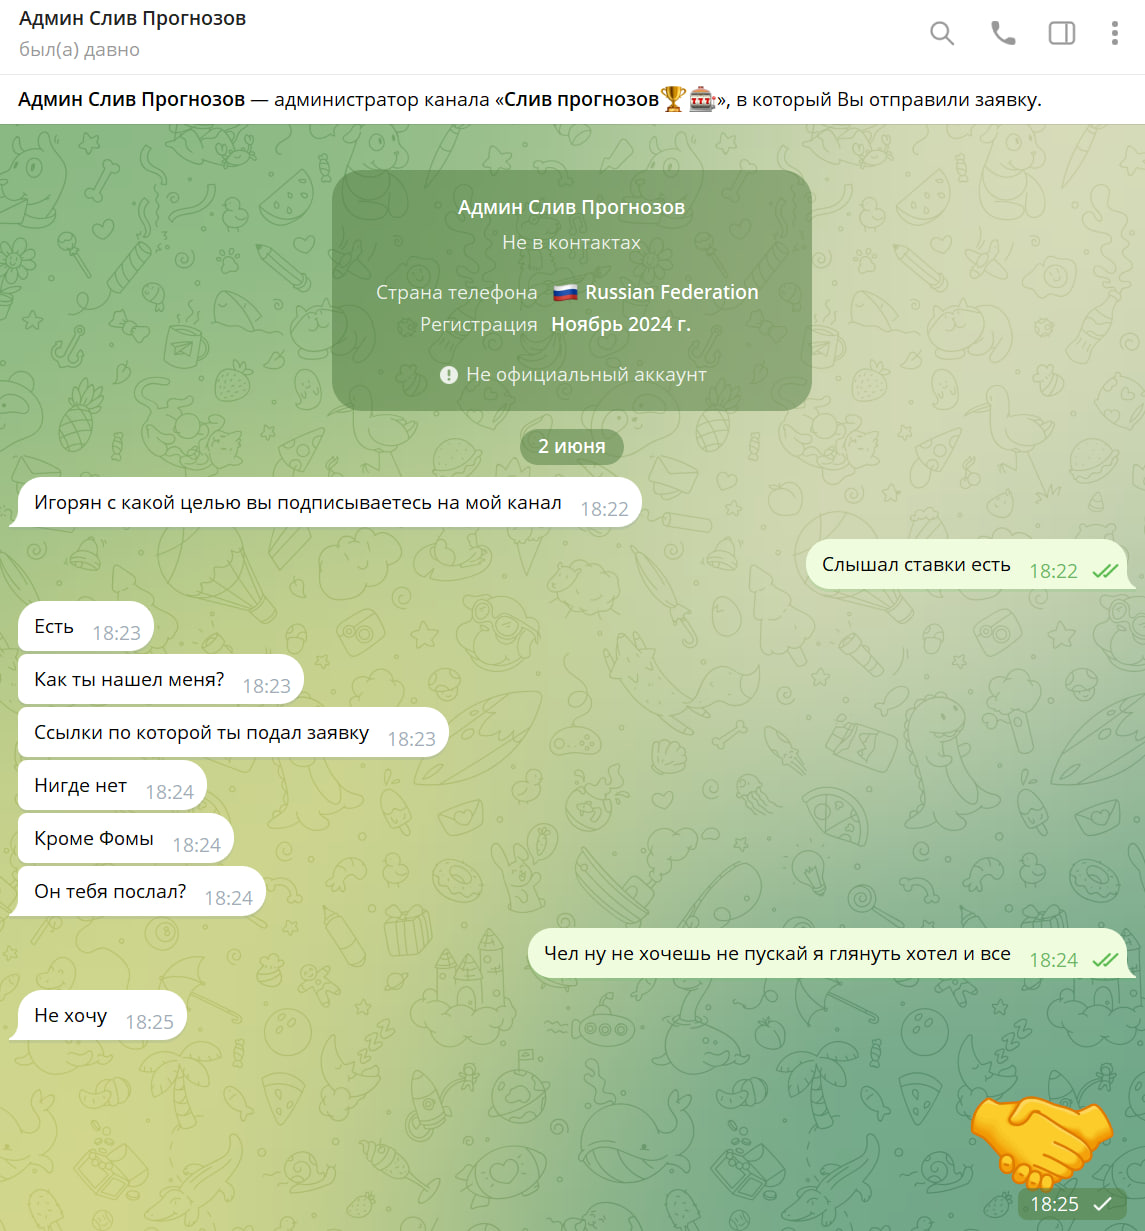Start a voice call with the admin
The width and height of the screenshot is (1145, 1231).
pos(1002,33)
